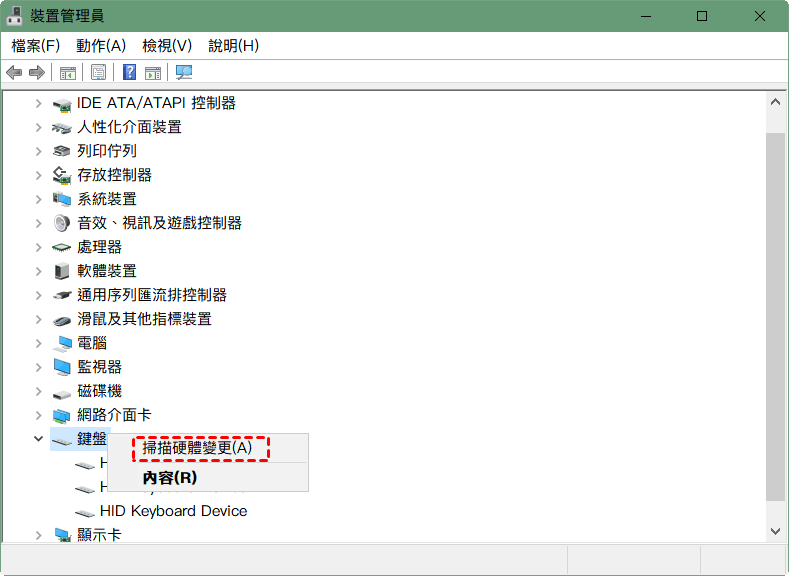
Task: Click the Forward arrow toolbar icon
Action: coord(37,72)
